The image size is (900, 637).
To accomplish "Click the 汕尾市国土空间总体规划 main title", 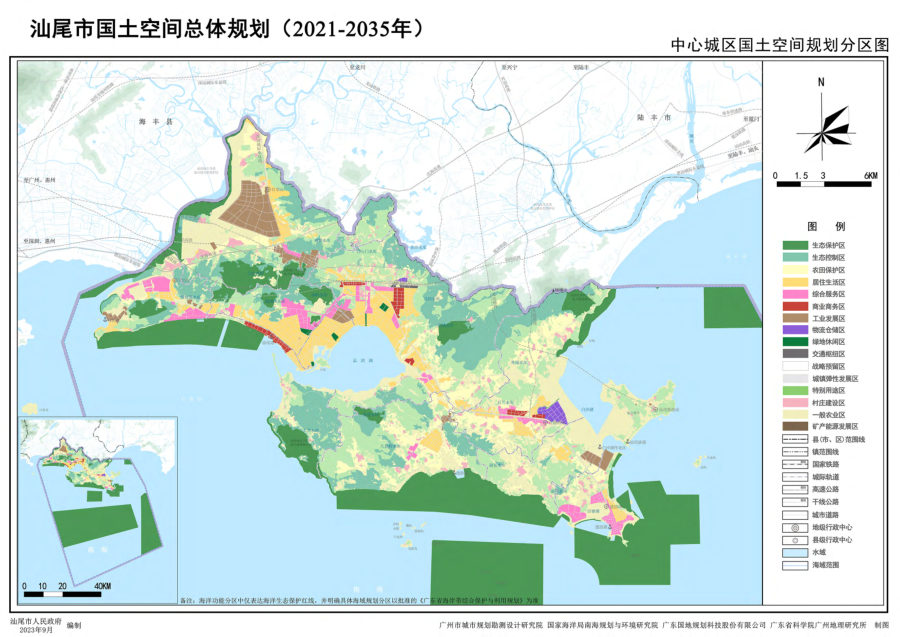I will tap(227, 29).
